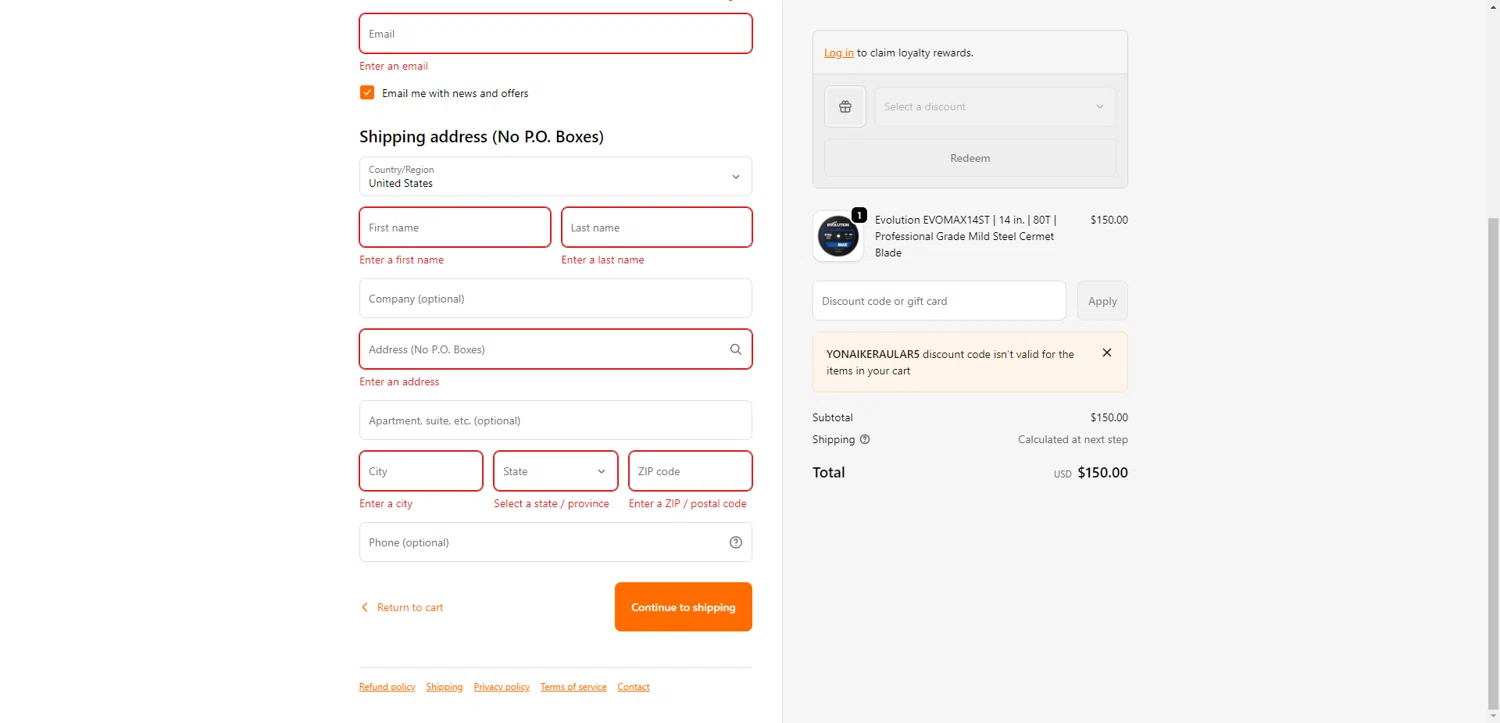The image size is (1500, 723).
Task: Focus the Discount code or gift card field
Action: pyautogui.click(x=939, y=301)
